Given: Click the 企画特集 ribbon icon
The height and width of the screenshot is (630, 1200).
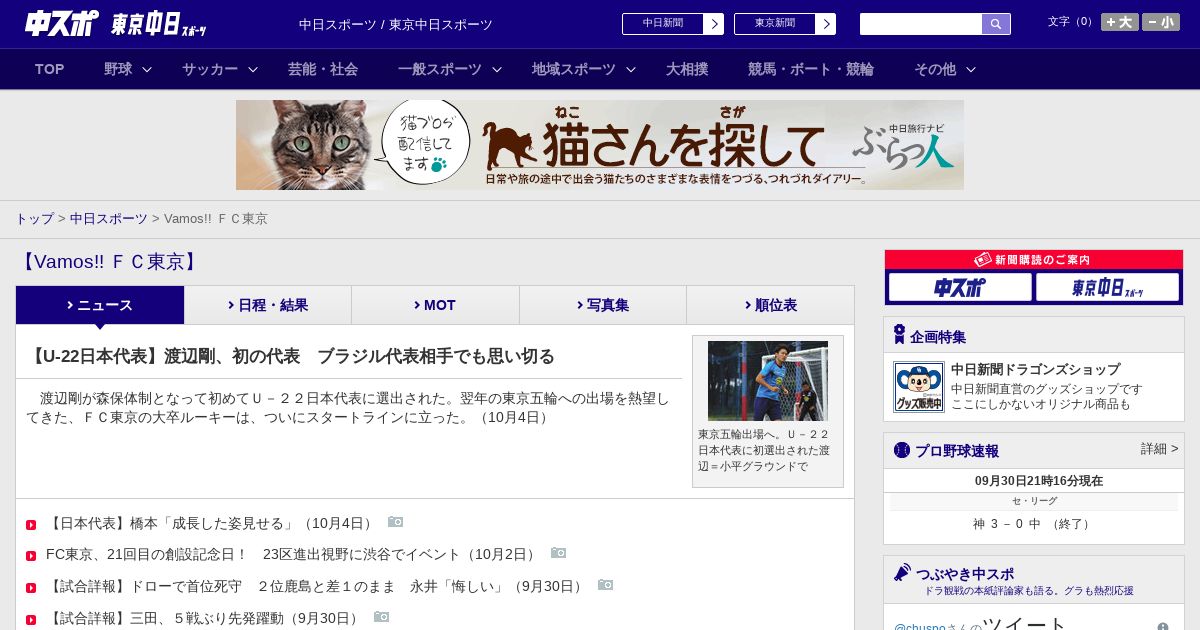Looking at the screenshot, I should (900, 335).
